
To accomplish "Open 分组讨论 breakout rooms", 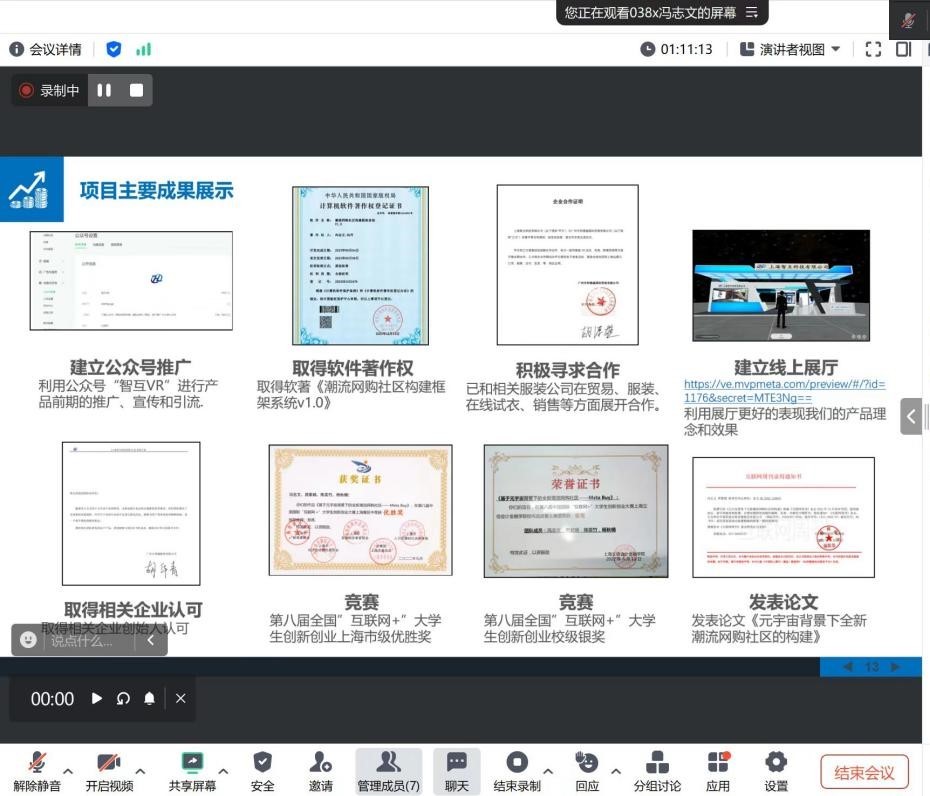I will pos(657,764).
